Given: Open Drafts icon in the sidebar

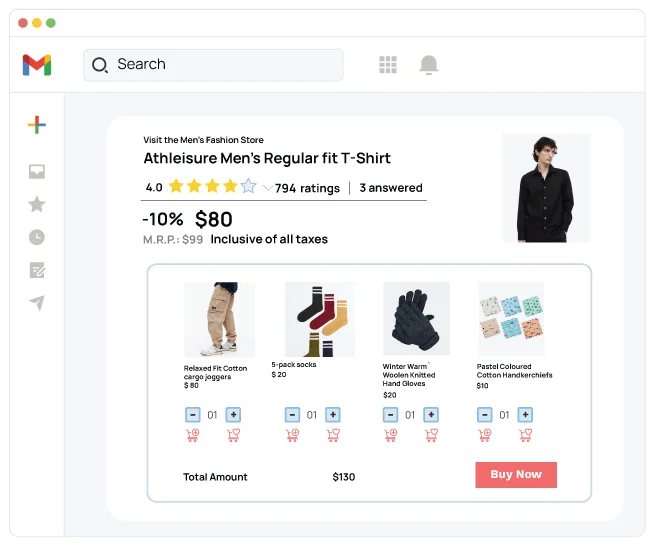Looking at the screenshot, I should pyautogui.click(x=37, y=270).
